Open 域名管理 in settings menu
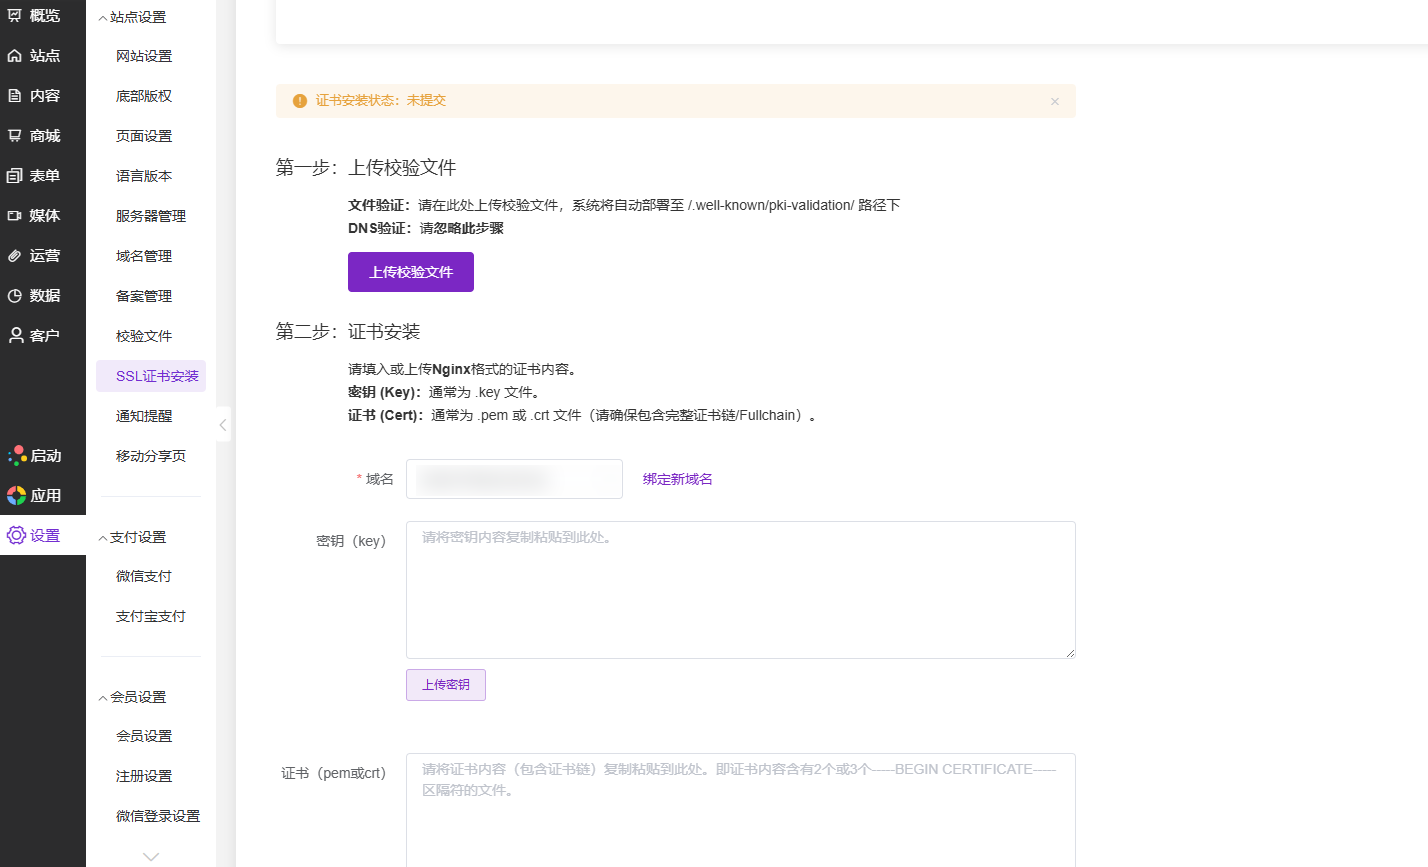1428x867 pixels. [144, 256]
